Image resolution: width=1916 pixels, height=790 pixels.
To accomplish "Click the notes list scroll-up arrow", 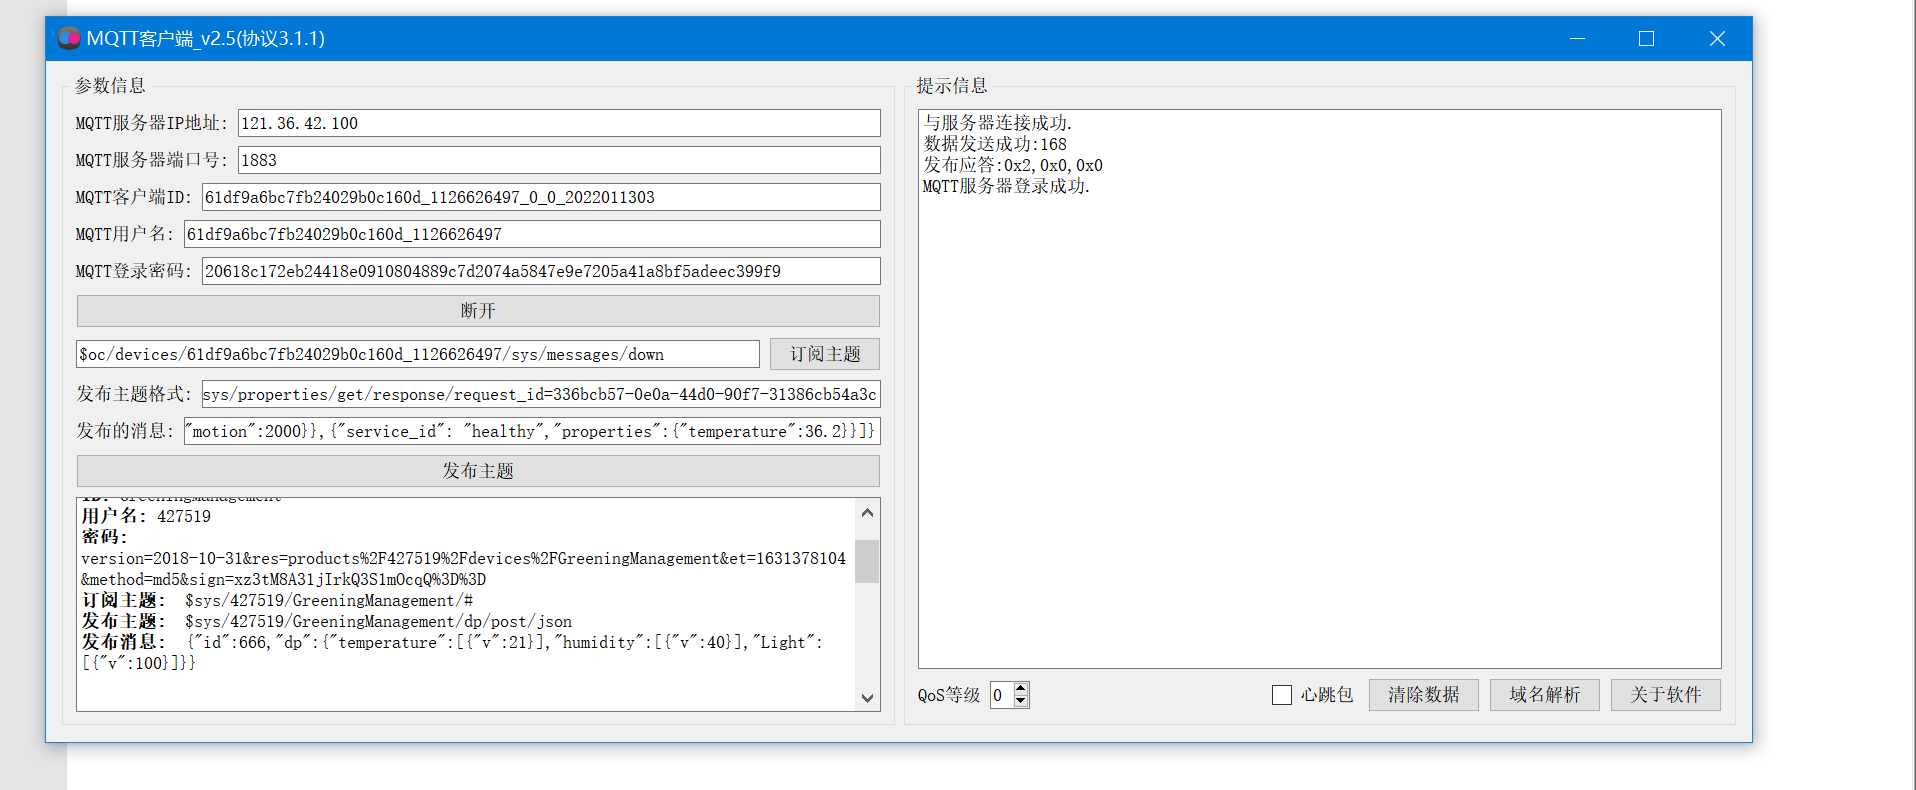I will coord(867,513).
